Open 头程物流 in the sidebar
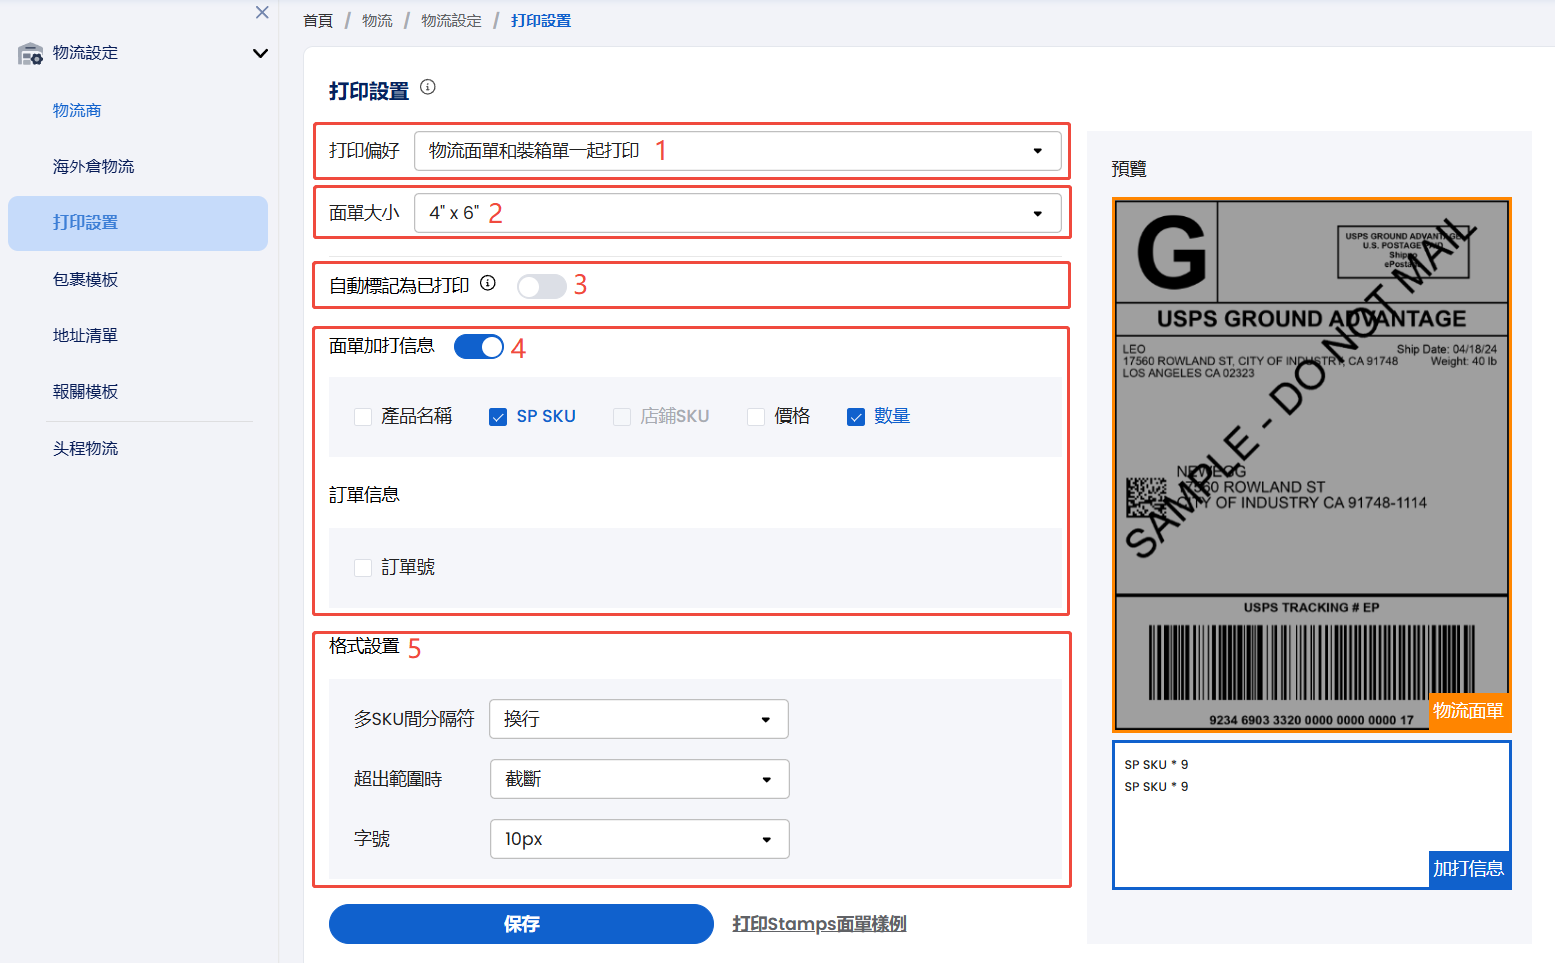The image size is (1555, 963). [x=85, y=448]
